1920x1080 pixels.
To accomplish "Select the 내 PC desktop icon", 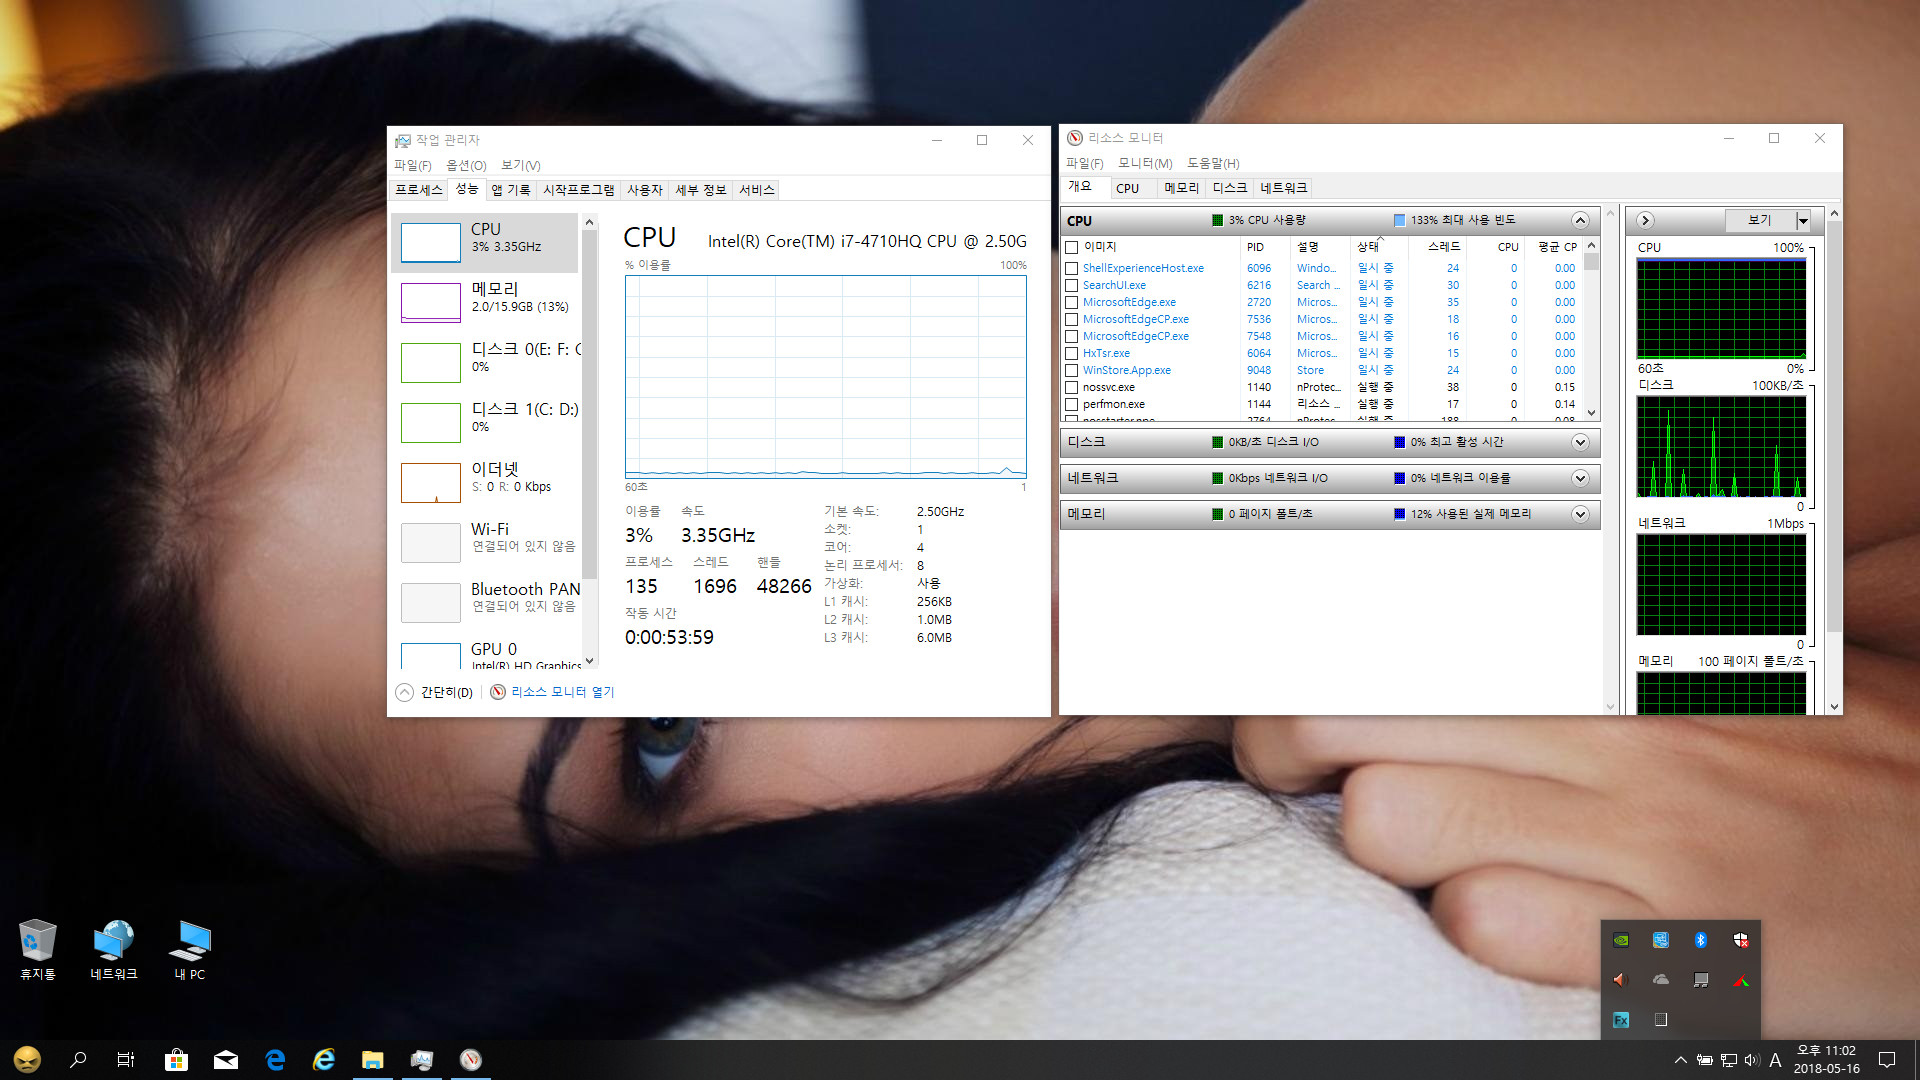I will pyautogui.click(x=190, y=950).
